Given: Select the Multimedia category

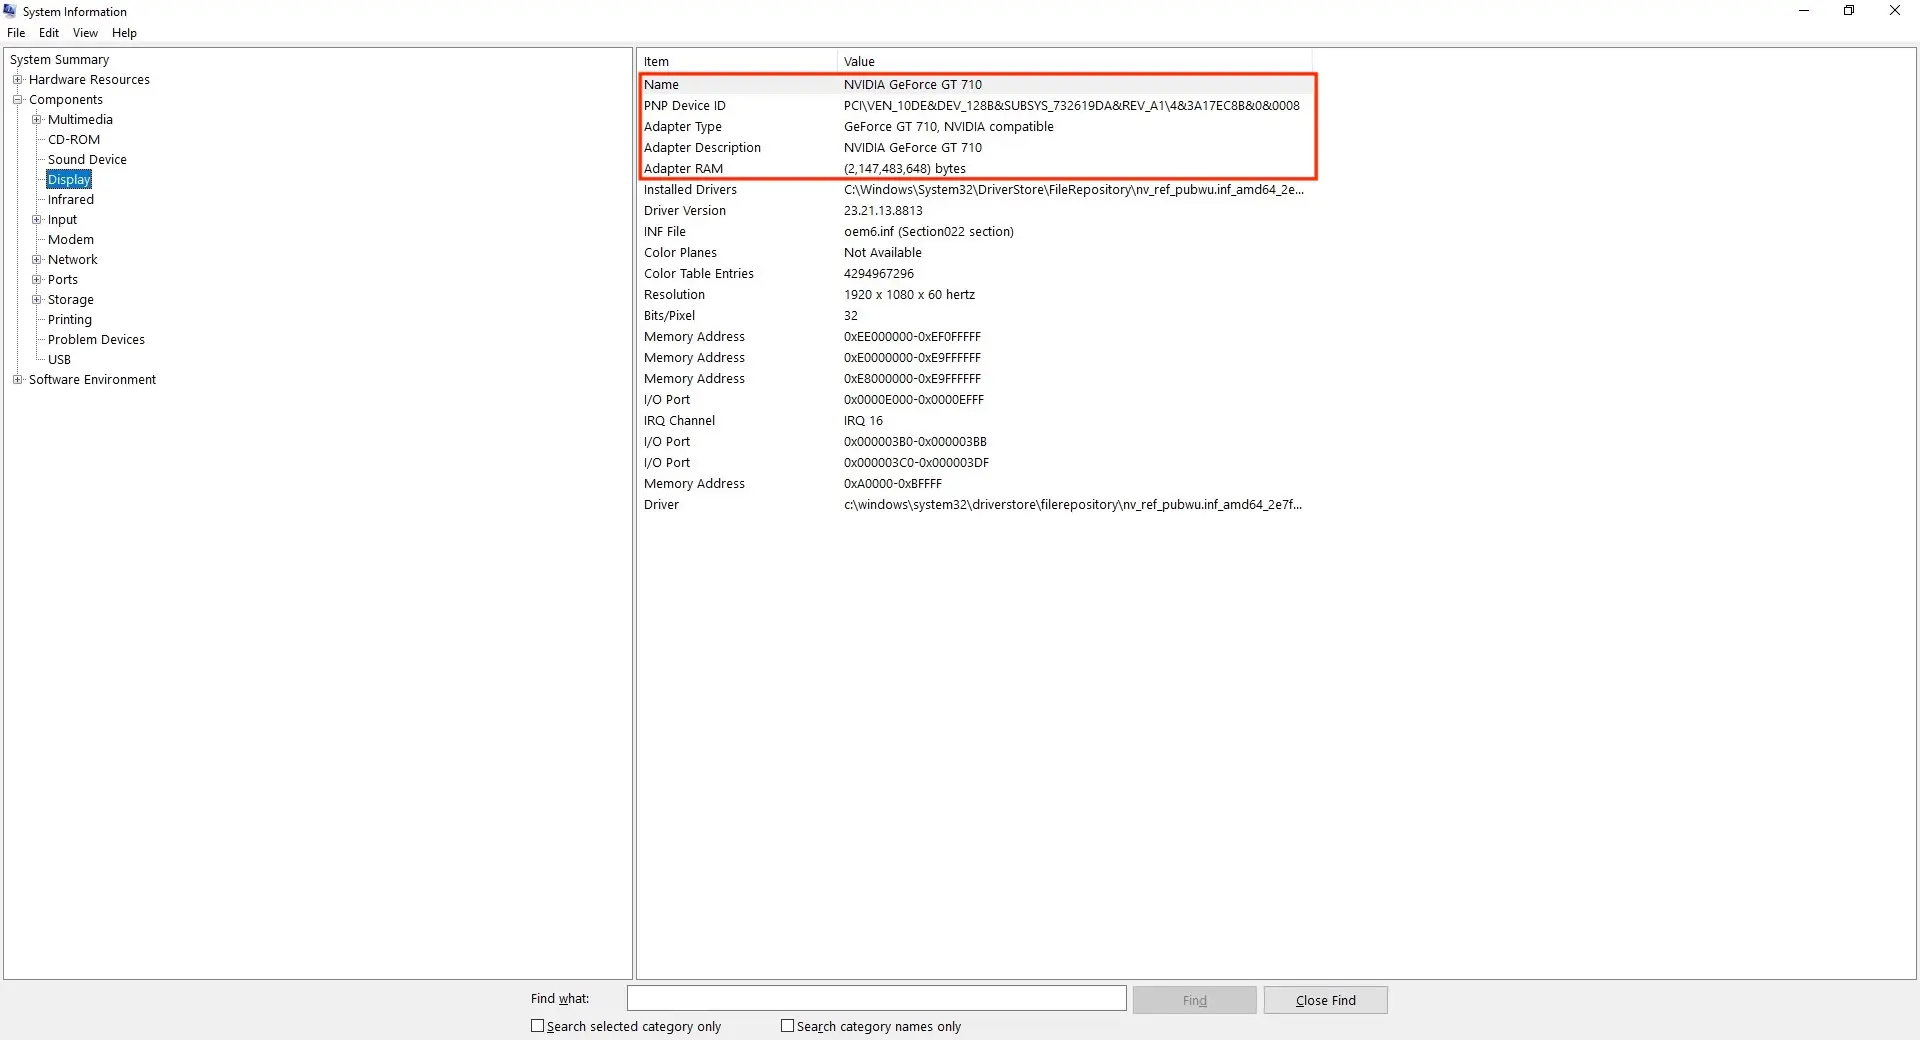Looking at the screenshot, I should 80,120.
